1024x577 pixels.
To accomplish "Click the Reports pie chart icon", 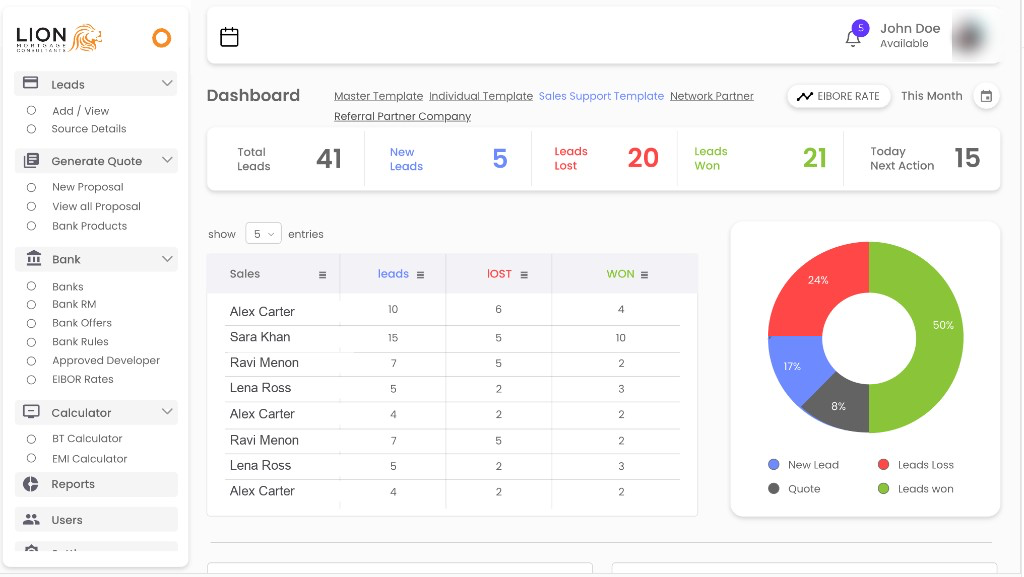I will pos(31,484).
